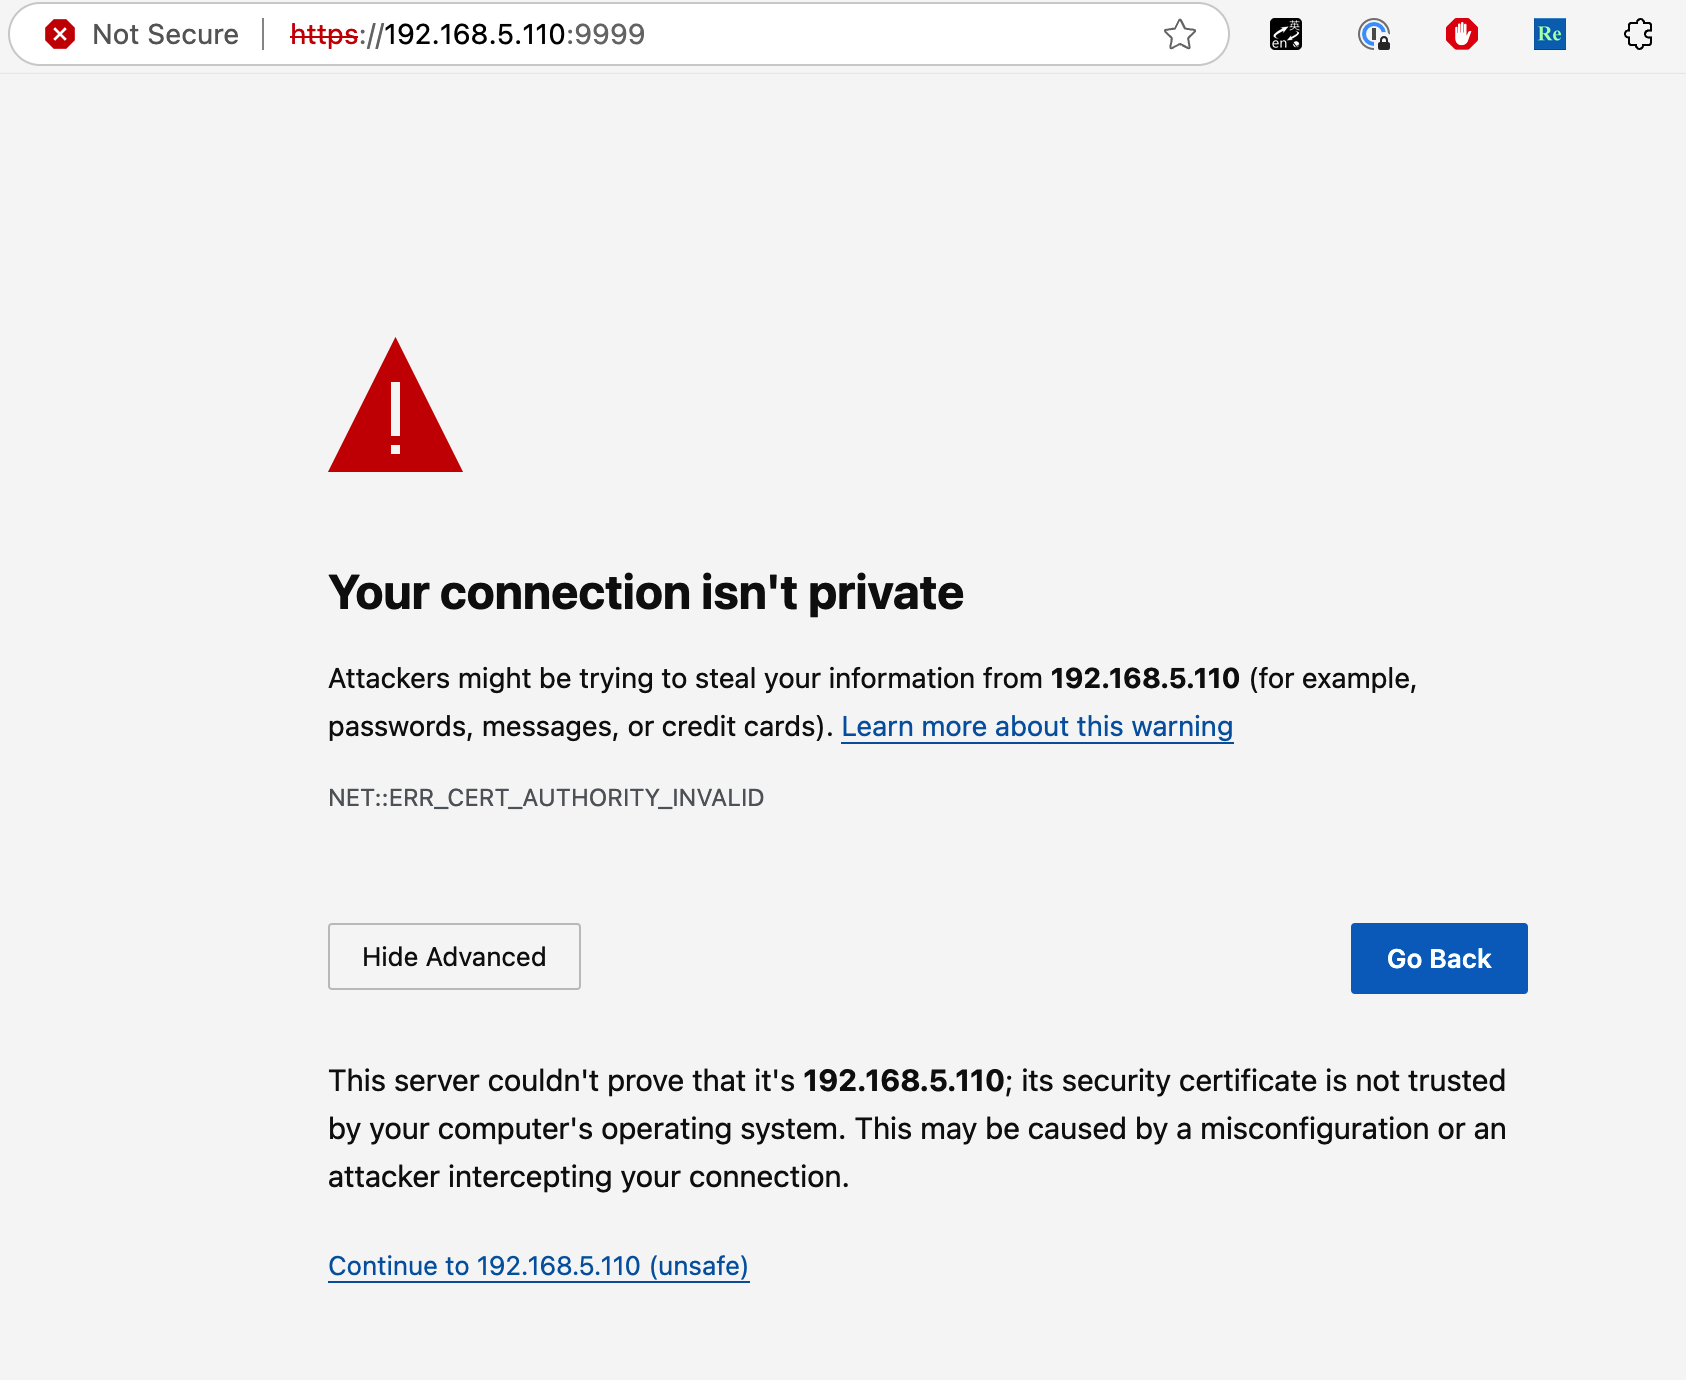1686x1380 pixels.
Task: Click the page heading about connection privacy
Action: pyautogui.click(x=646, y=593)
